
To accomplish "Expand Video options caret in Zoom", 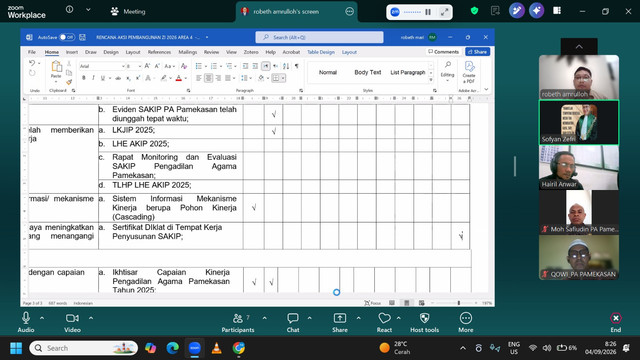I will click(x=91, y=318).
